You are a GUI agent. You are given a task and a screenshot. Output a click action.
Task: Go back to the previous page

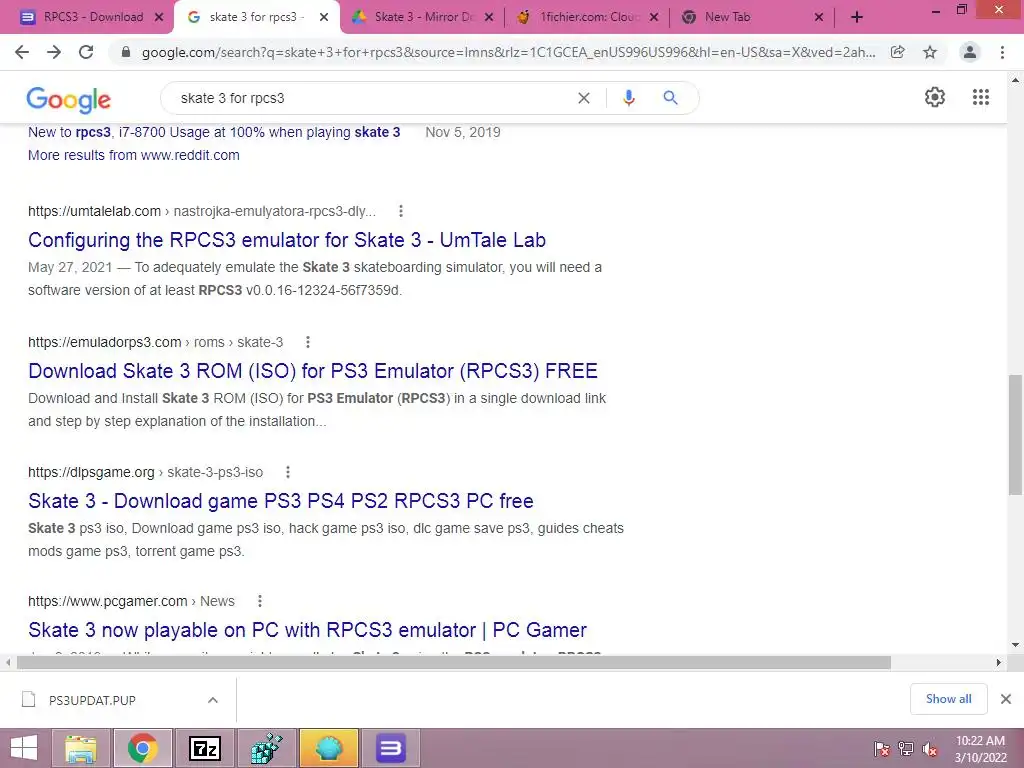click(22, 52)
